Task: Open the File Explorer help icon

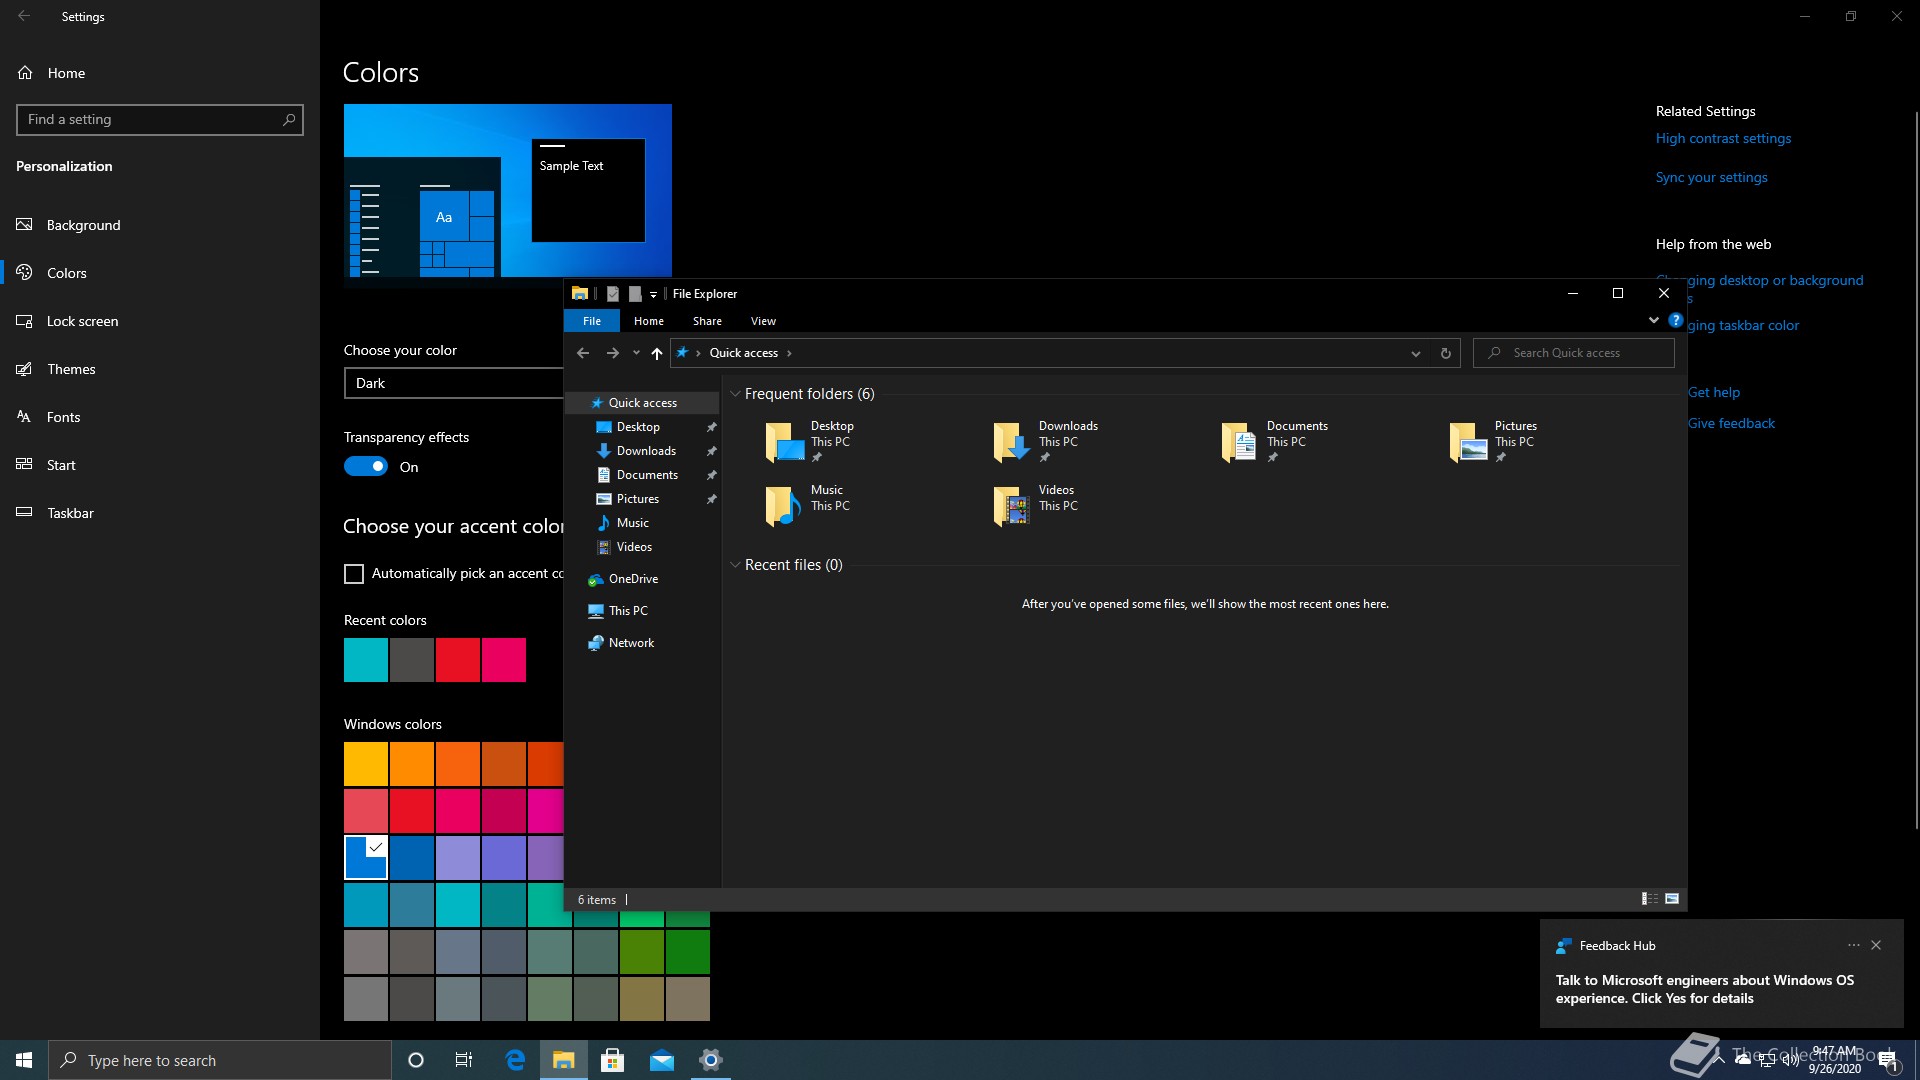Action: tap(1676, 320)
